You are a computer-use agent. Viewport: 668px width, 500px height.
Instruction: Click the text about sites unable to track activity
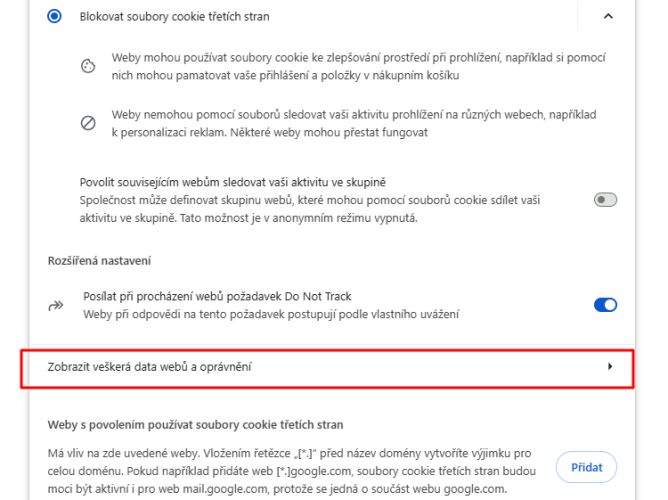354,124
